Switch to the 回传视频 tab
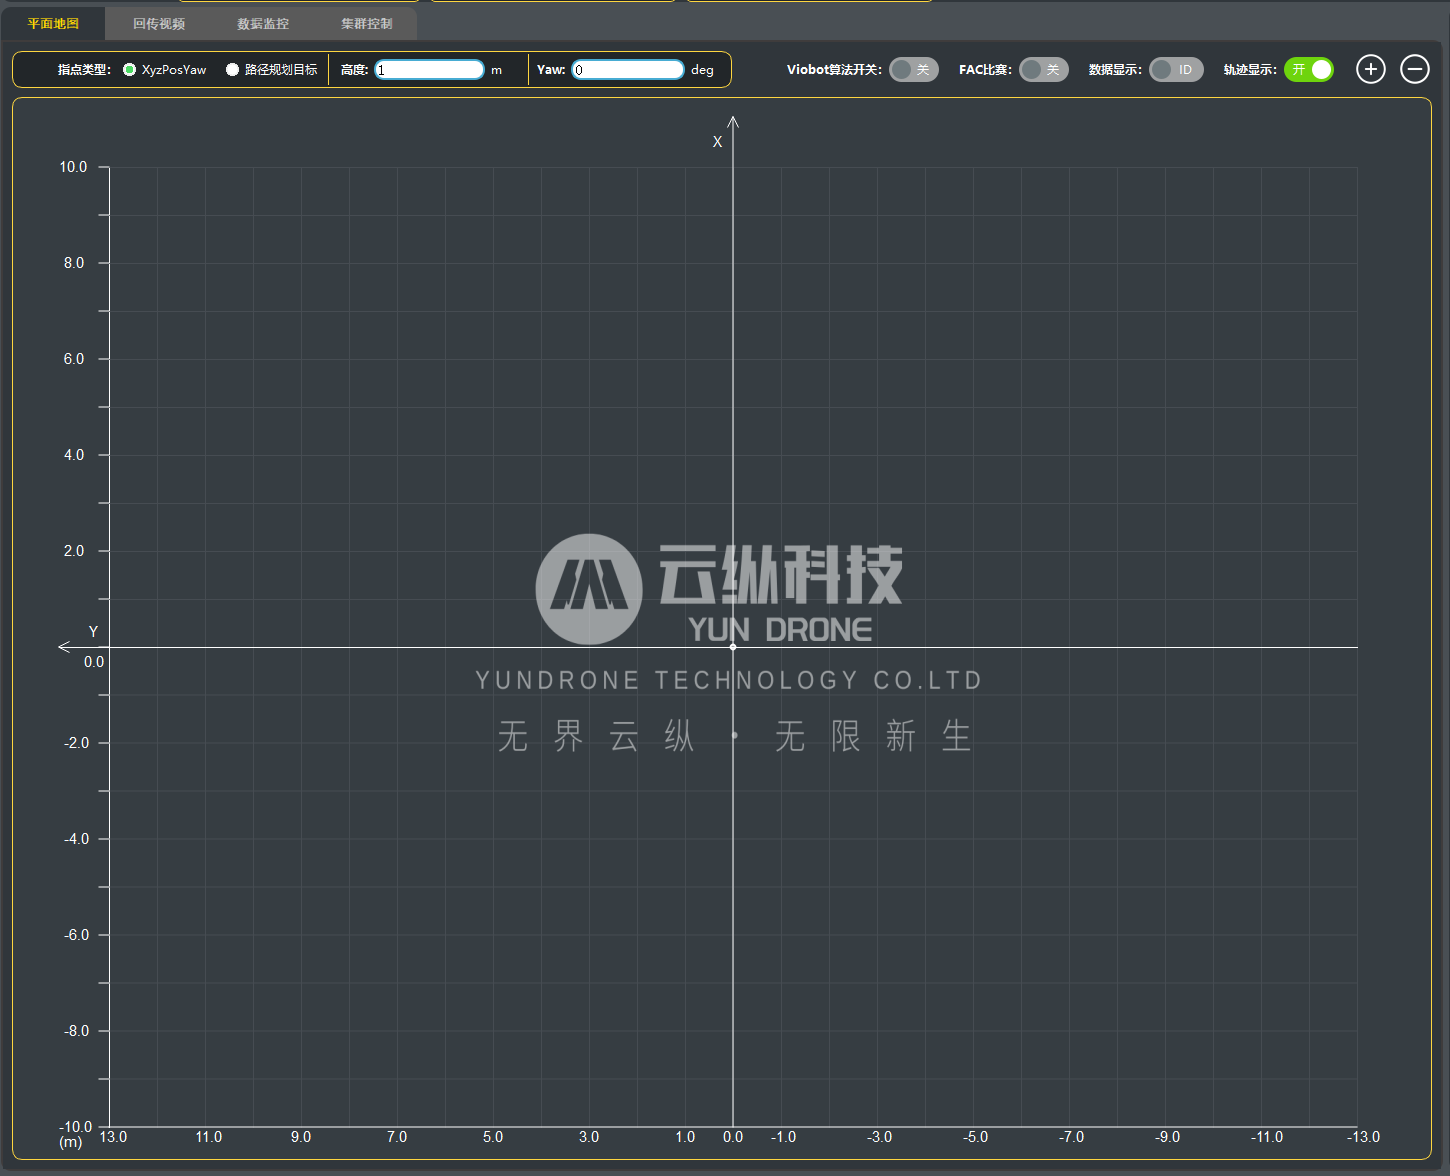 [158, 23]
